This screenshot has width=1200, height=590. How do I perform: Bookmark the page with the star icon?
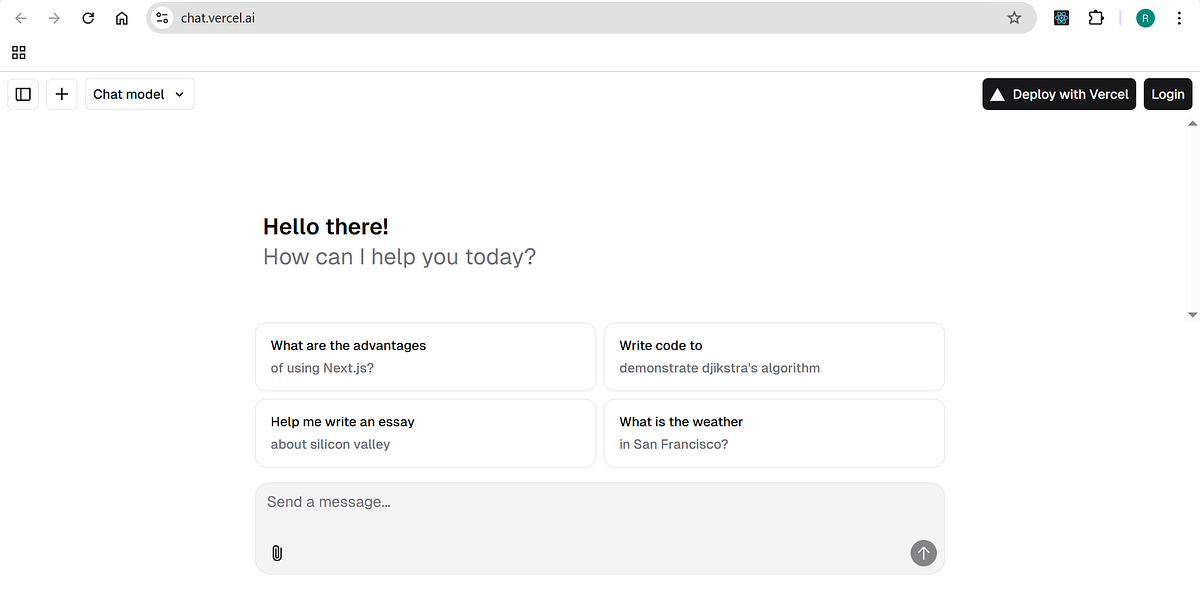tap(1014, 17)
